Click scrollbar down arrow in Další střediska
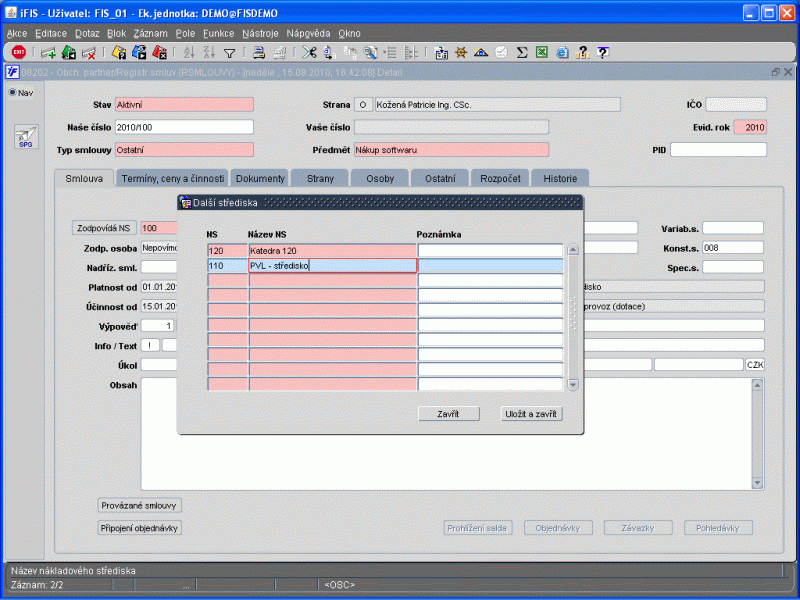This screenshot has height=600, width=800. 573,384
